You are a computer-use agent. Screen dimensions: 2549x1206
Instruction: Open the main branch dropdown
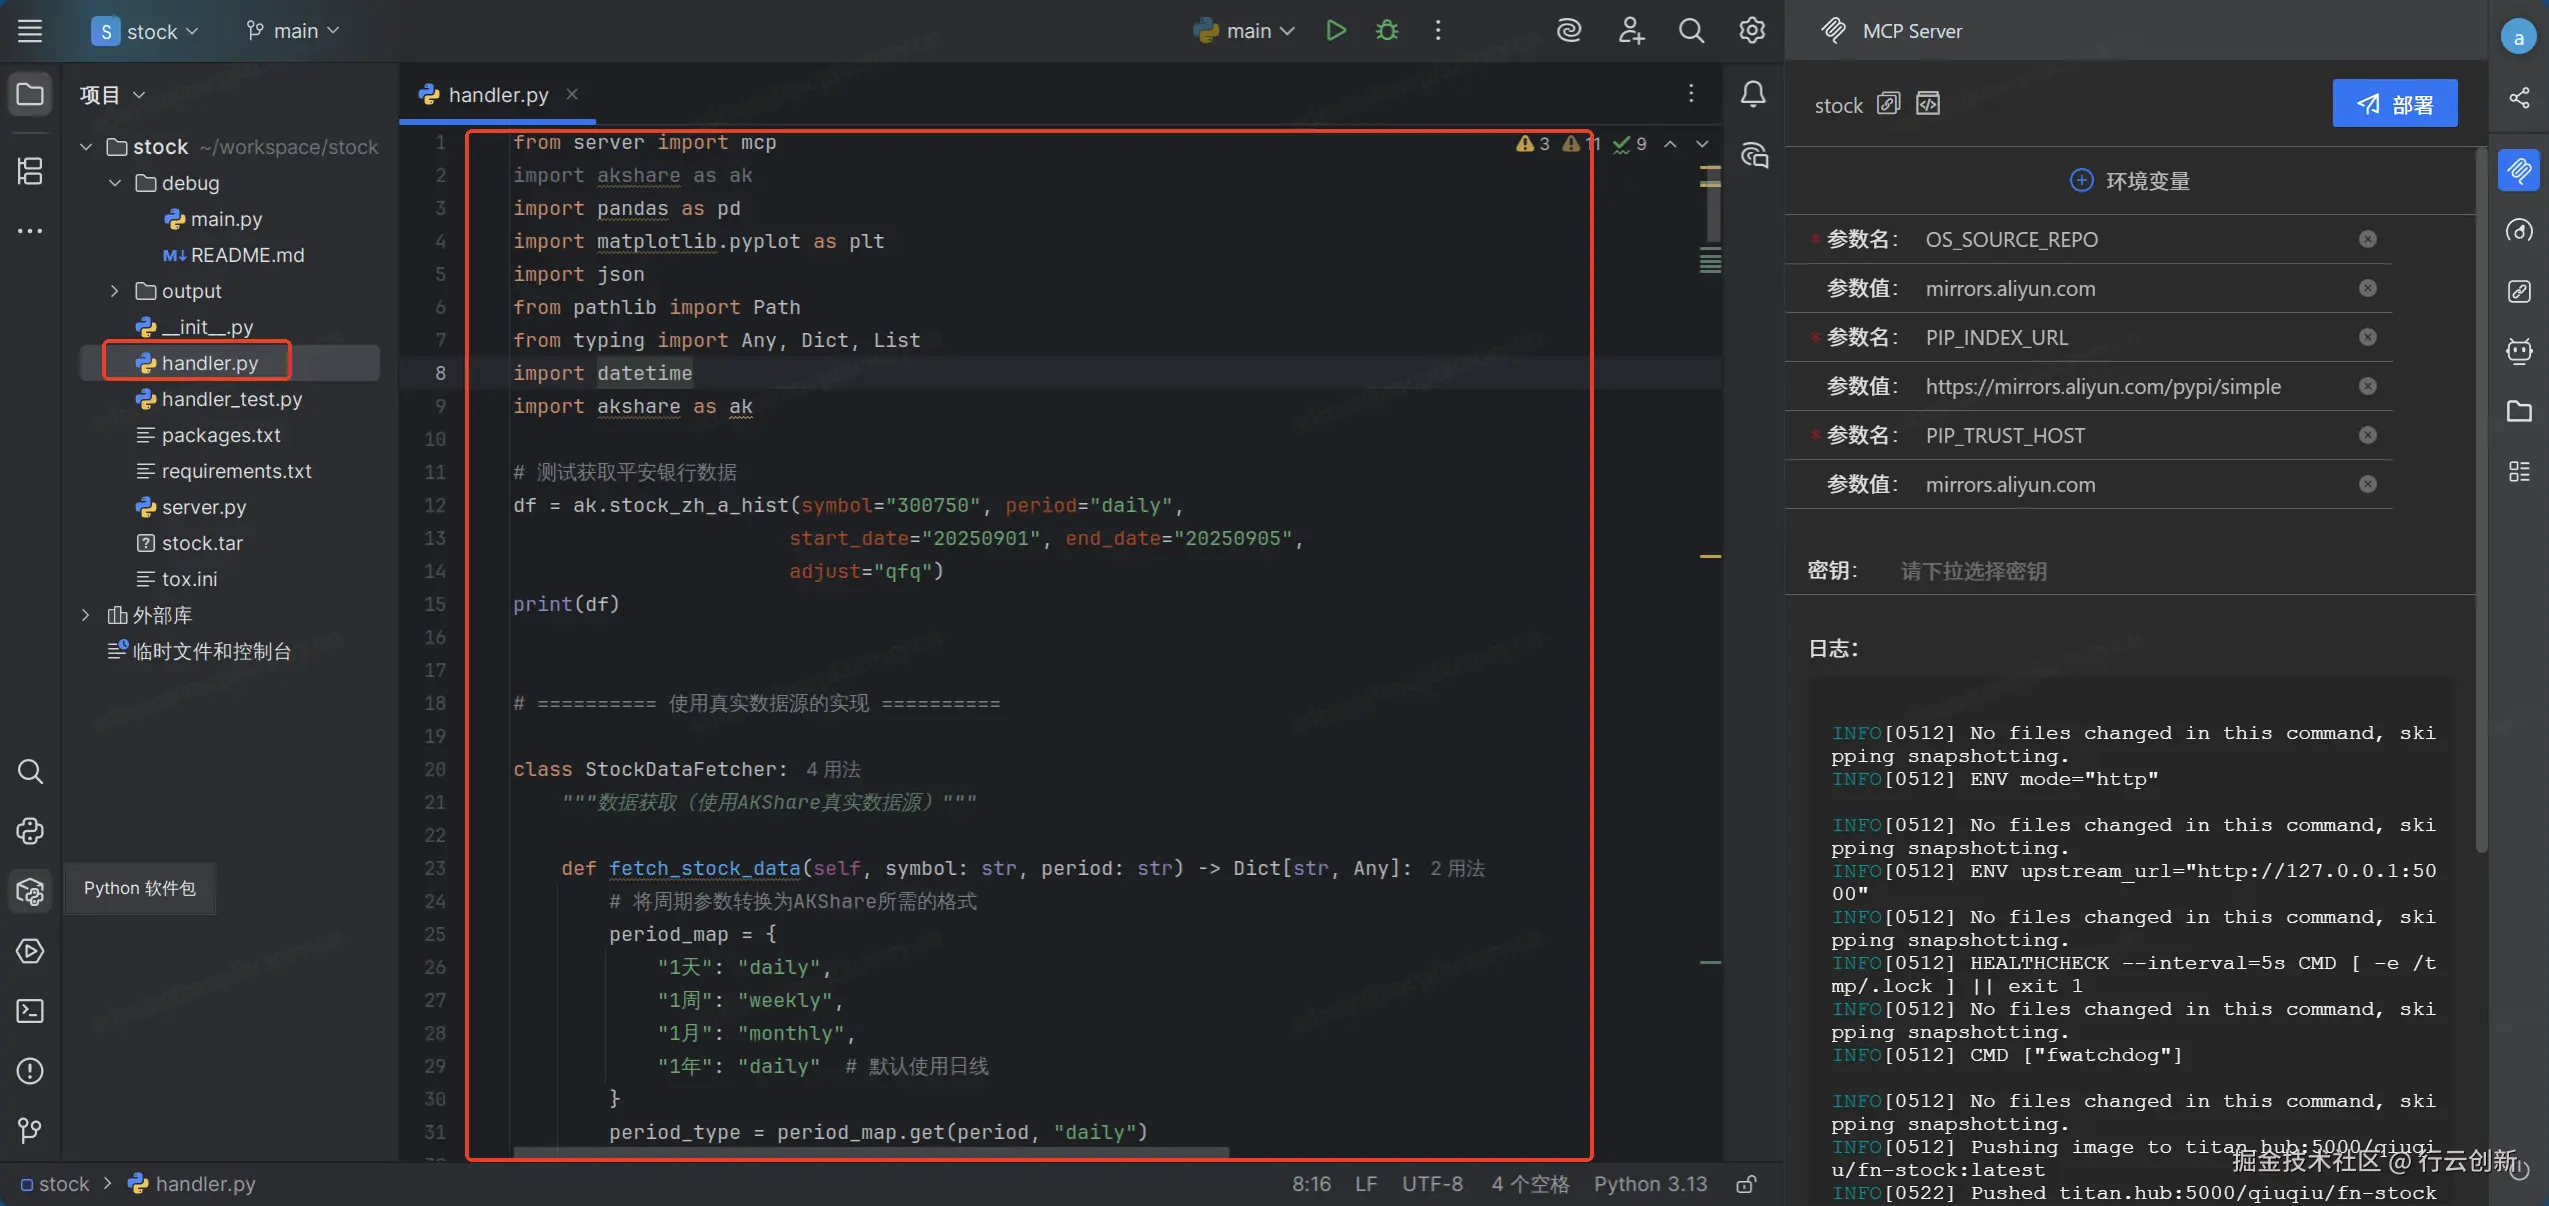293,31
